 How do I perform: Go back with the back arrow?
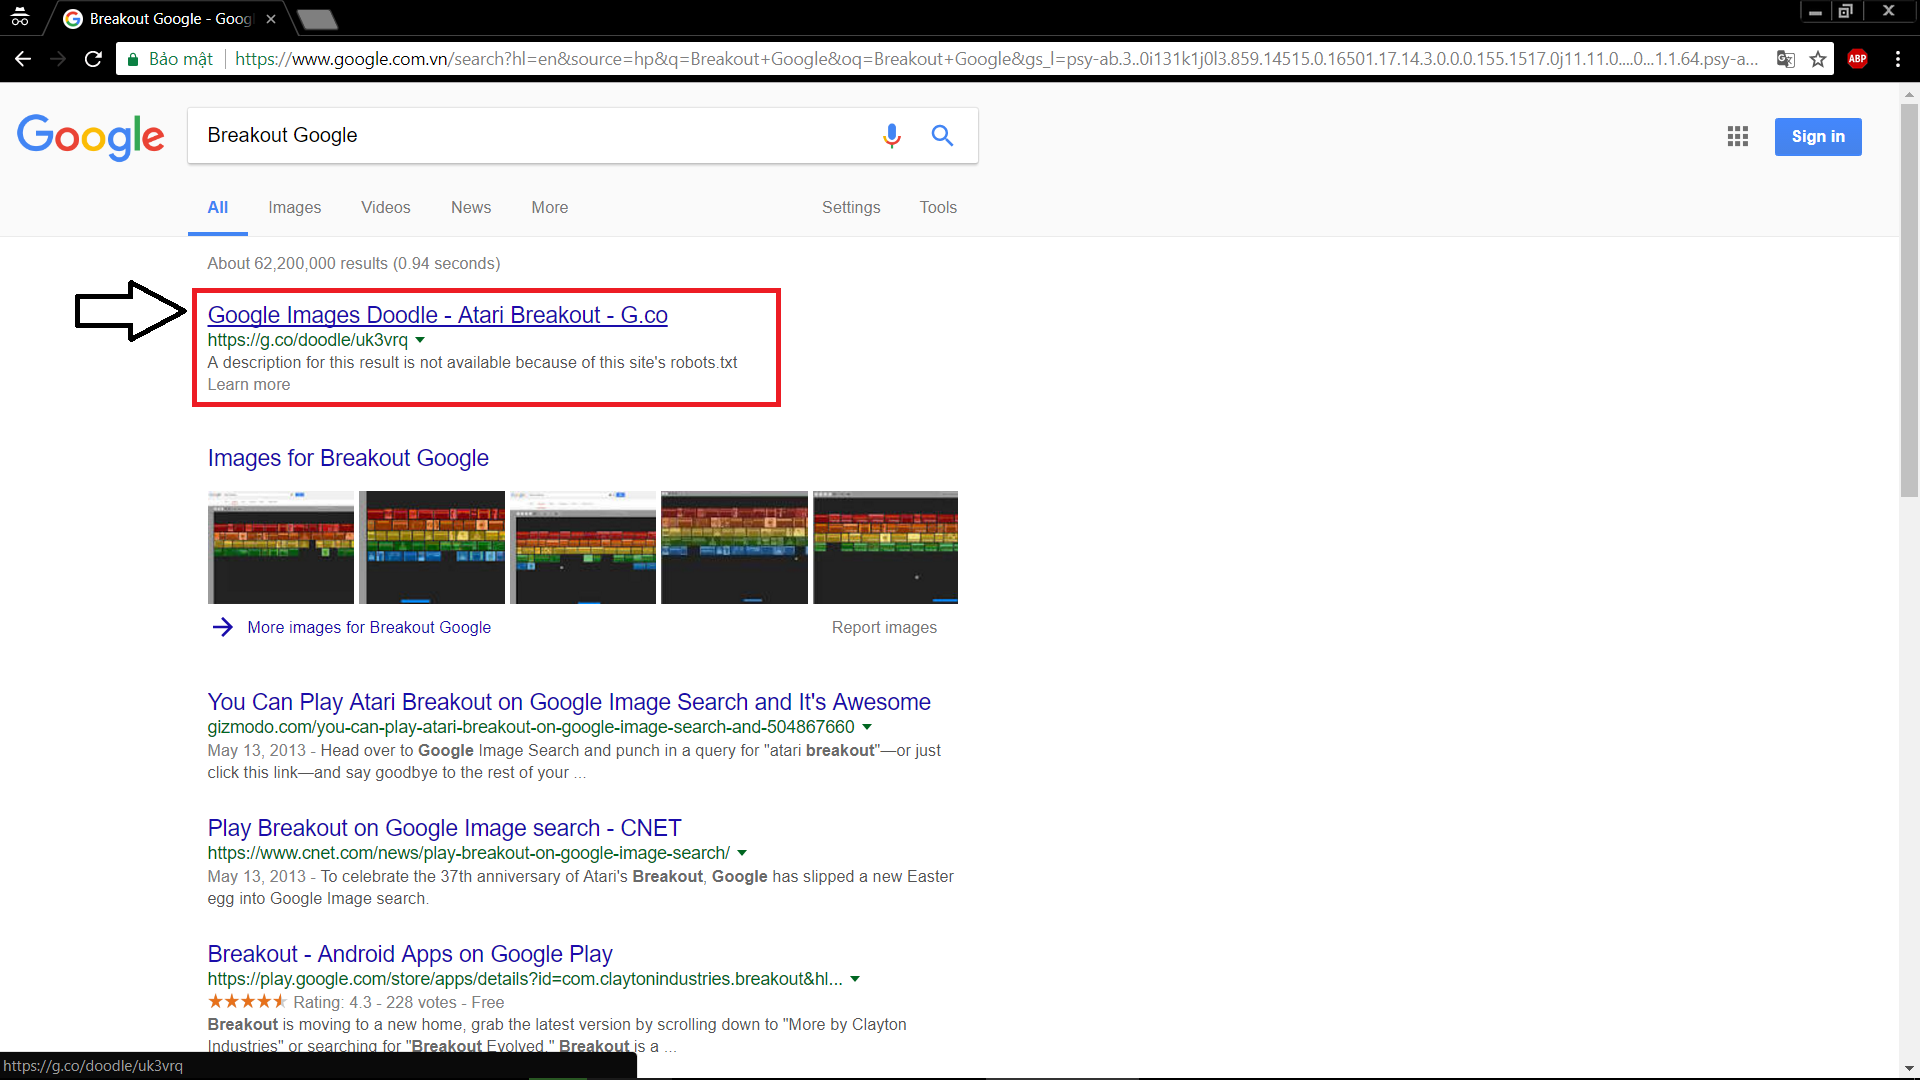tap(23, 59)
